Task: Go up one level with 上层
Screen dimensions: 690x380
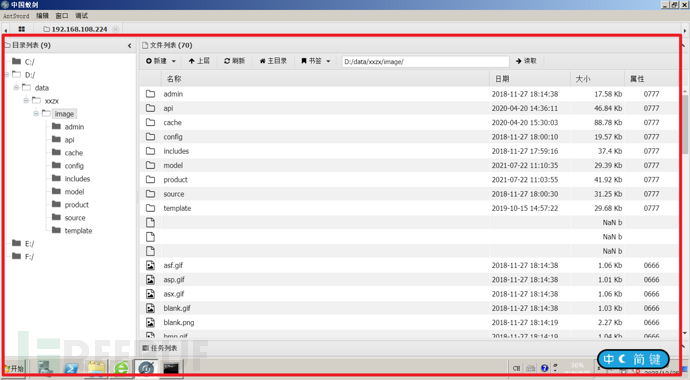Action: tap(199, 61)
